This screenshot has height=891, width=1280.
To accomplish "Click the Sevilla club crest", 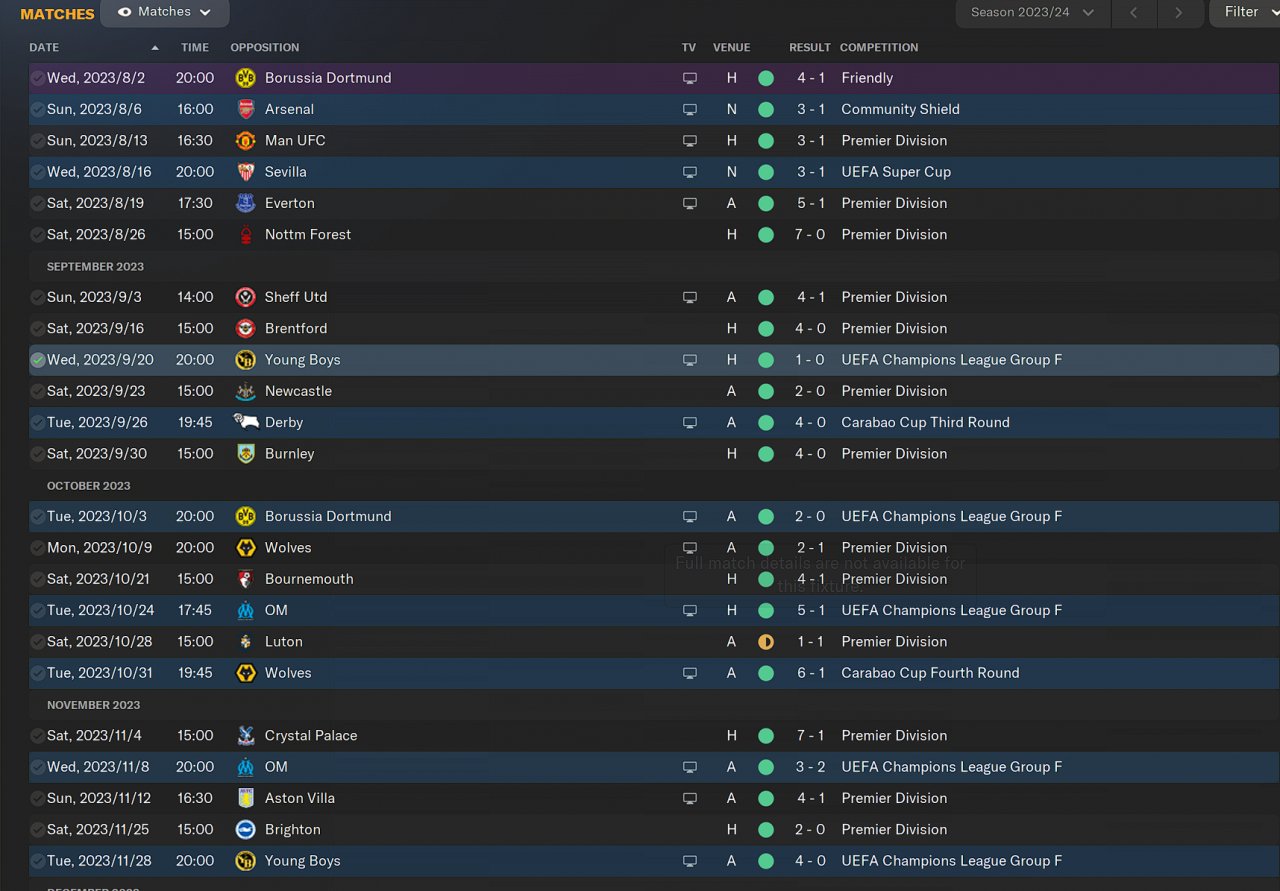I will tap(245, 172).
